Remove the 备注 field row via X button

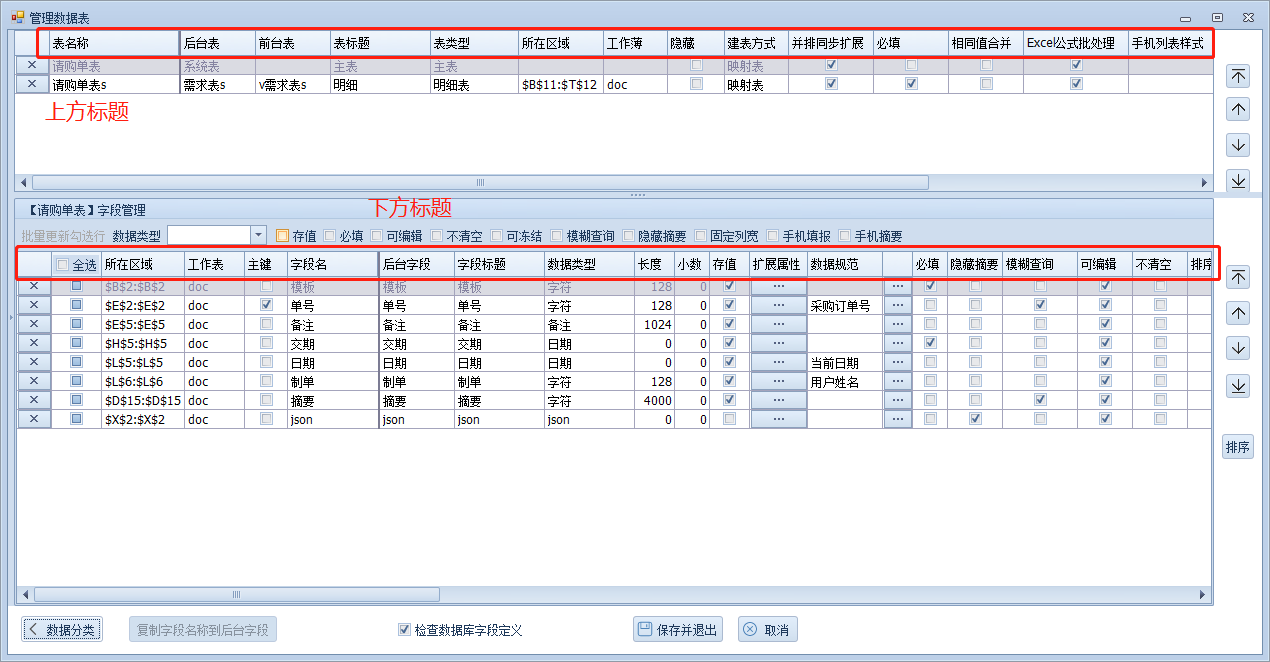[x=34, y=325]
